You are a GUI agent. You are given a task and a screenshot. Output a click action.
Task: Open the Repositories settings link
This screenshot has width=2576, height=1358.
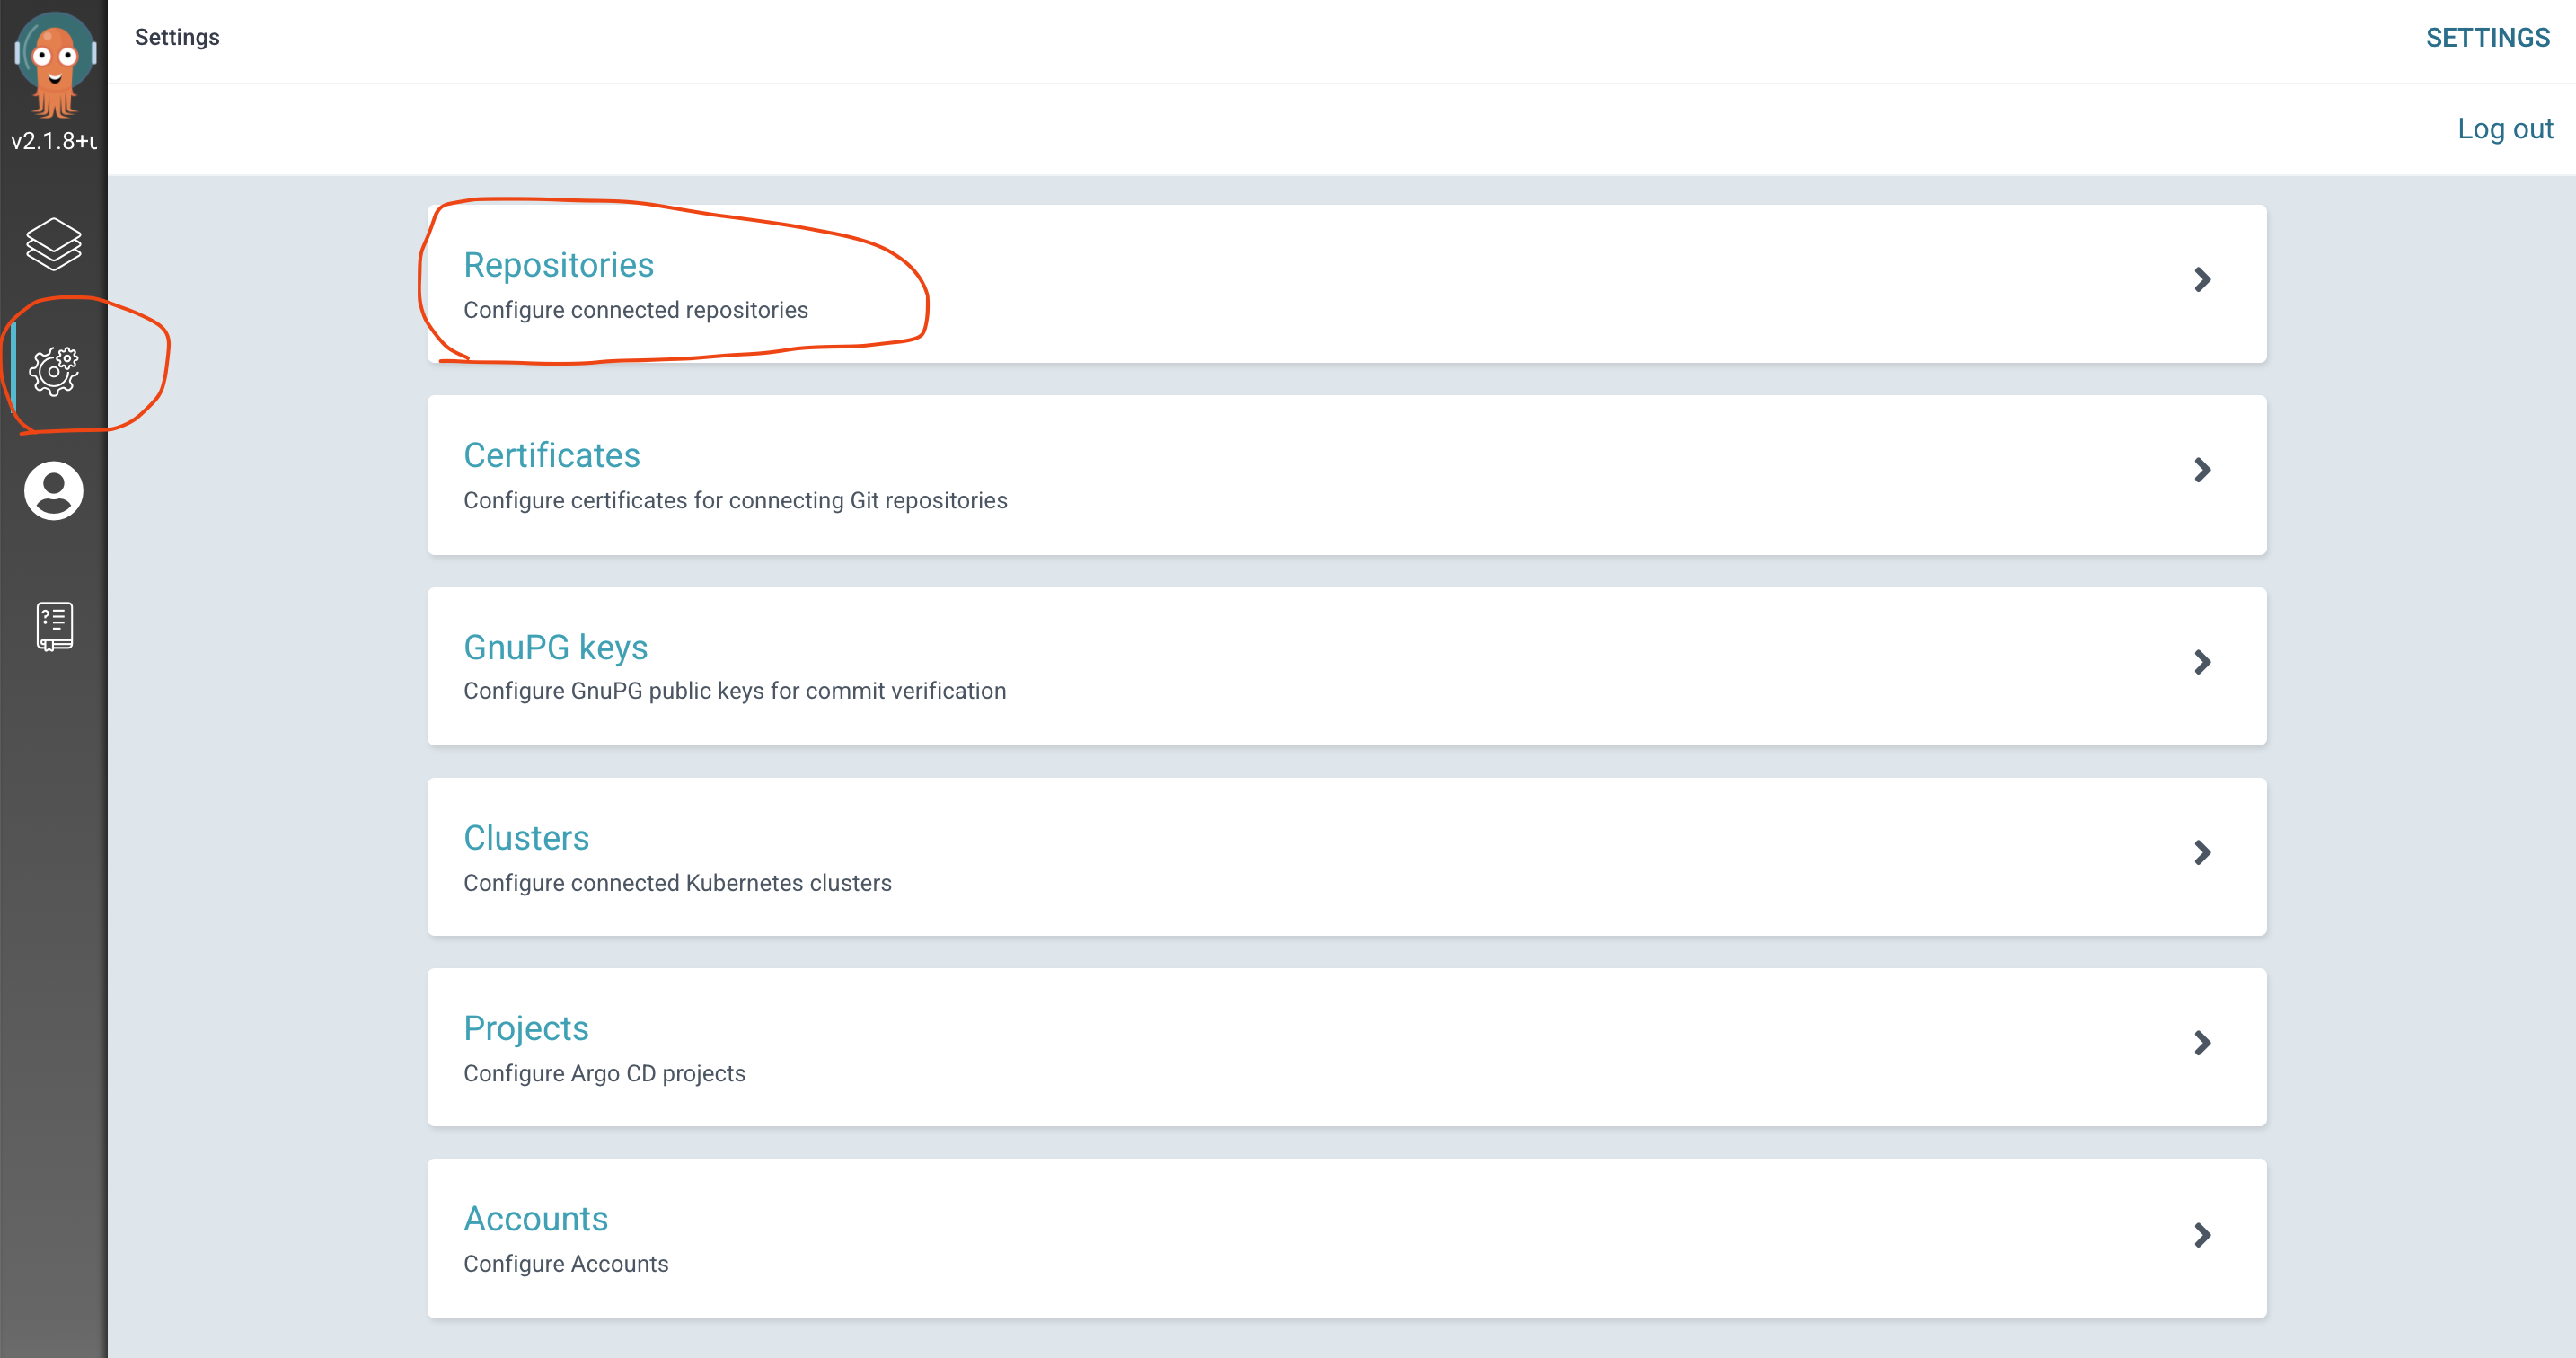click(558, 265)
